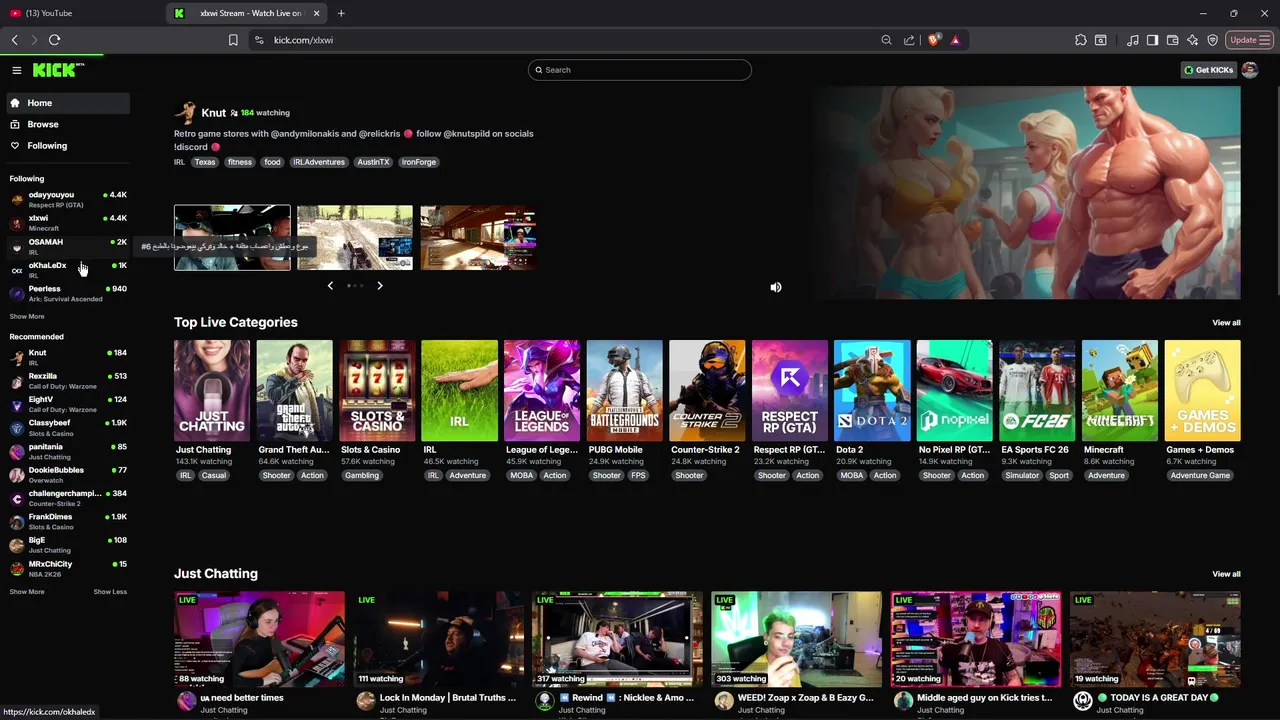Screen dimensions: 1280x720
Task: Open Brave Wallet icon
Action: pos(1172,40)
